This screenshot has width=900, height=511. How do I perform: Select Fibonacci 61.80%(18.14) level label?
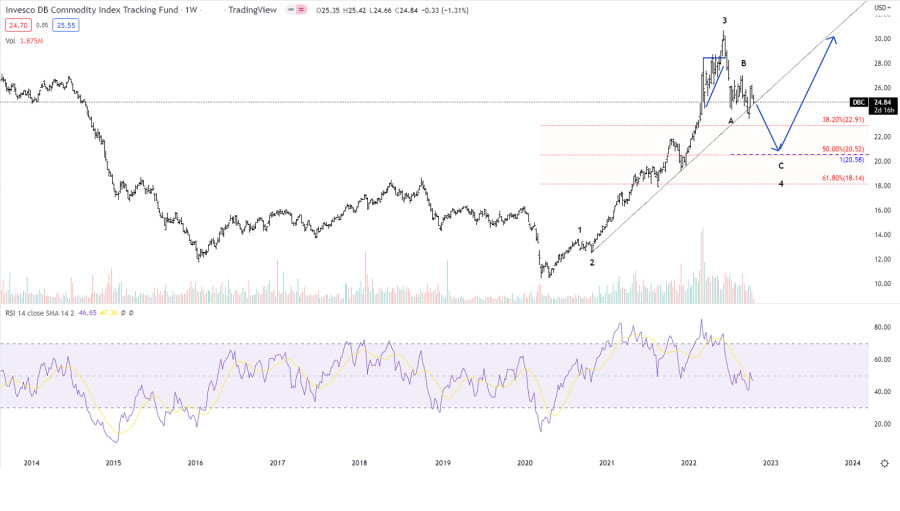tap(843, 178)
